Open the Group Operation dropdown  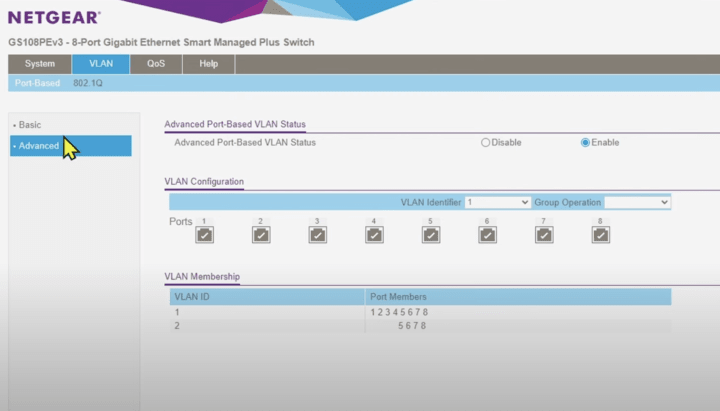pyautogui.click(x=637, y=202)
